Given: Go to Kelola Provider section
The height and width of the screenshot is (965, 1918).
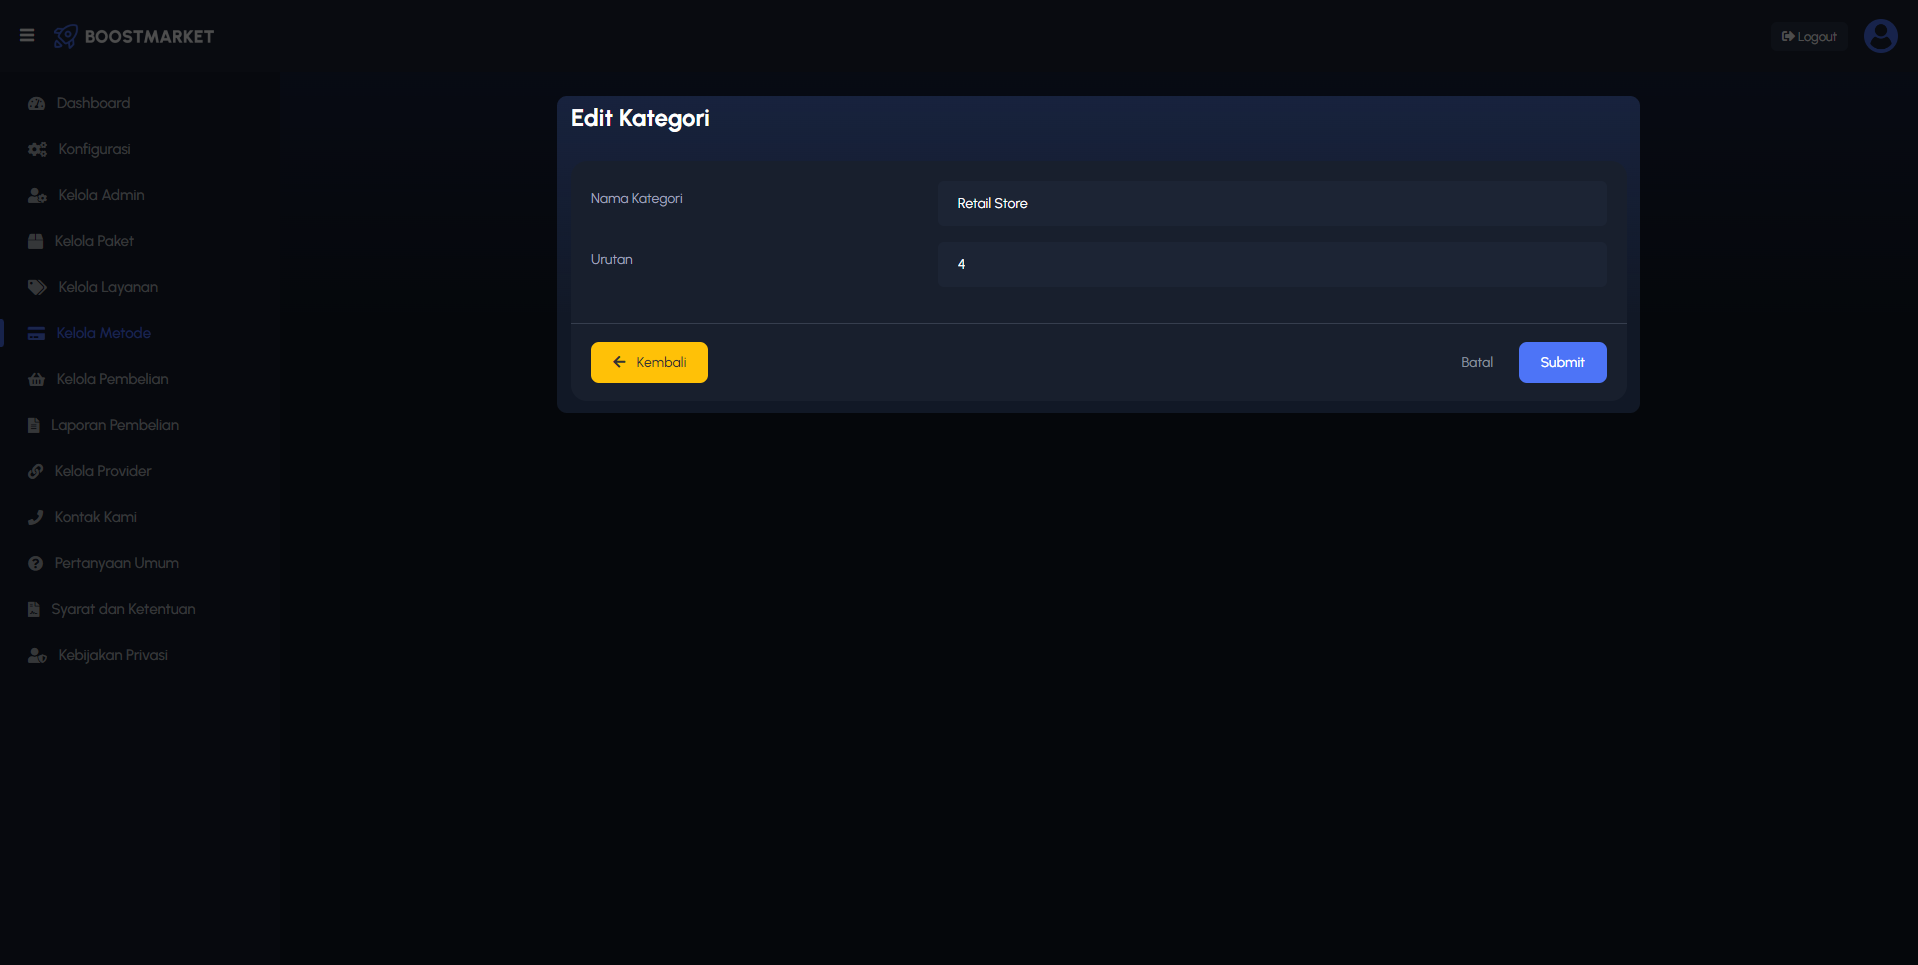Looking at the screenshot, I should [103, 471].
